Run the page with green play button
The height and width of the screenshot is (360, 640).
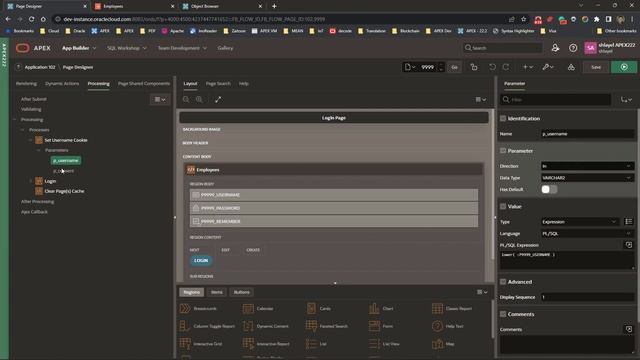pyautogui.click(x=624, y=67)
